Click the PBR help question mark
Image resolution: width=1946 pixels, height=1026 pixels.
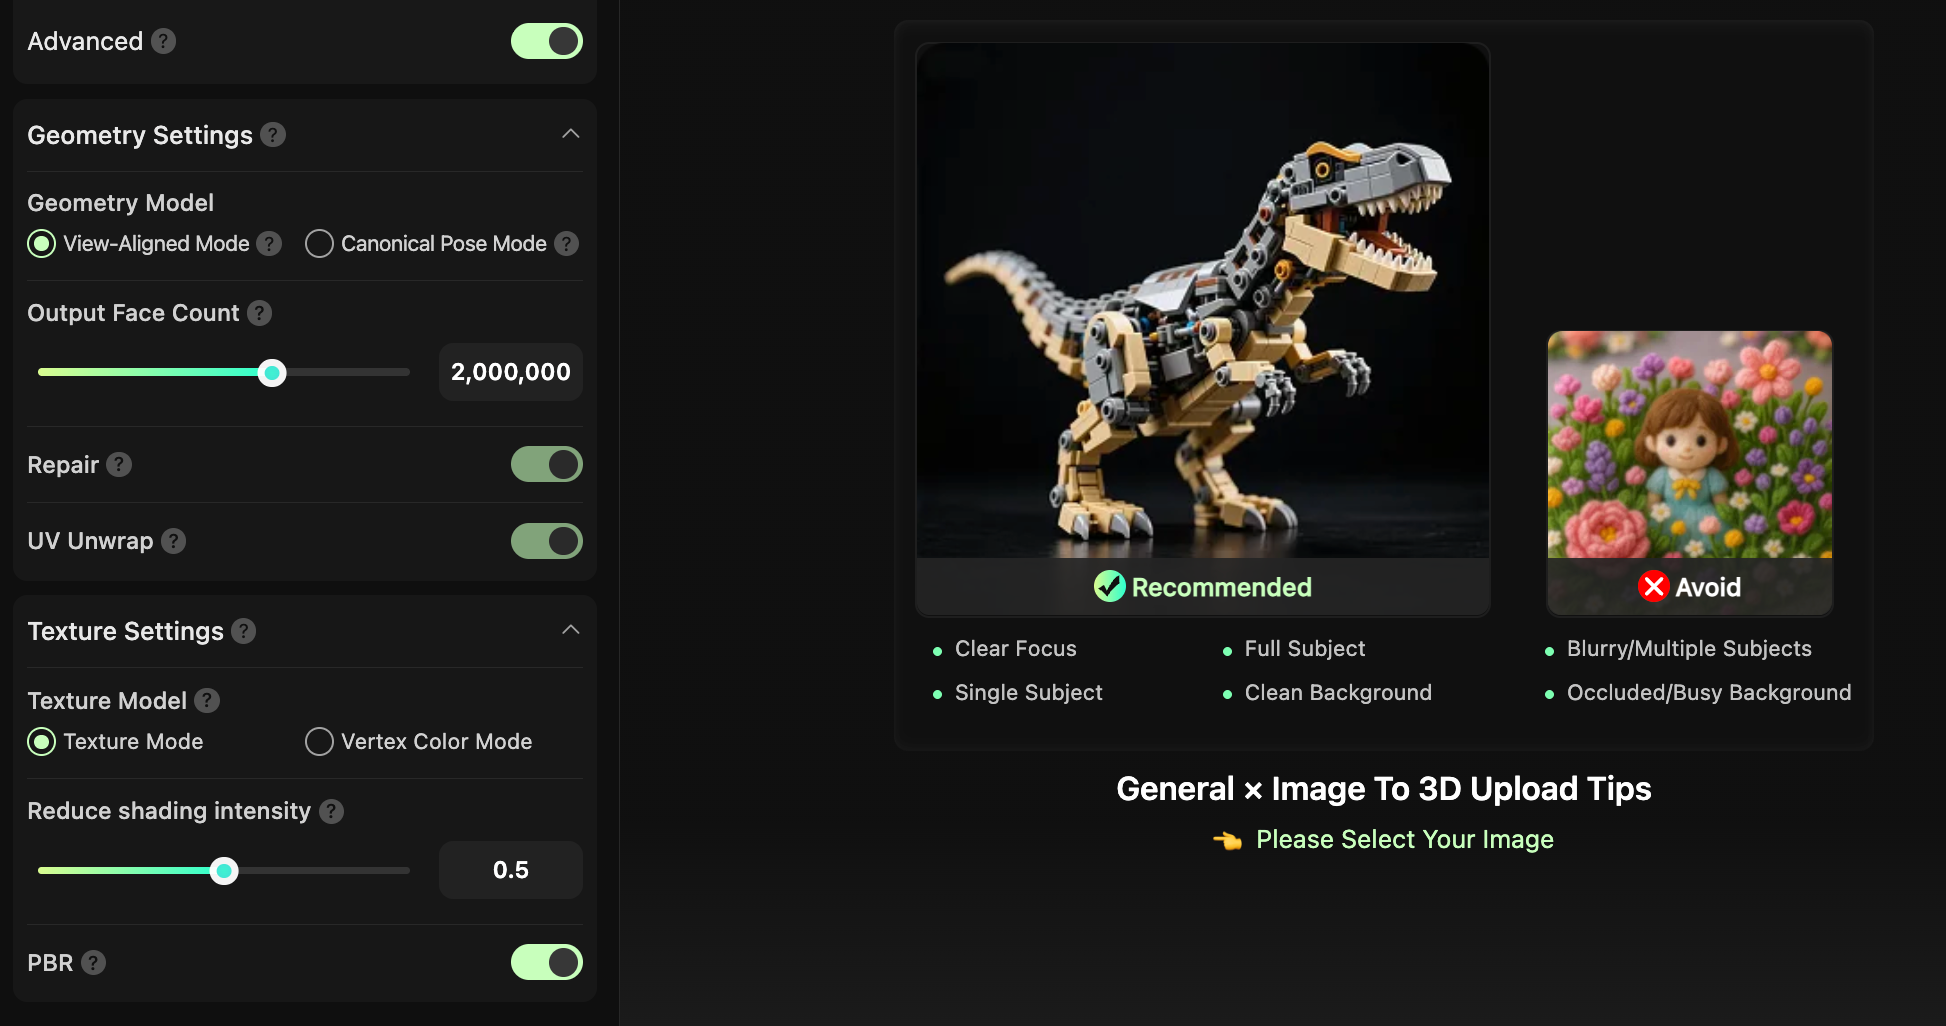95,962
